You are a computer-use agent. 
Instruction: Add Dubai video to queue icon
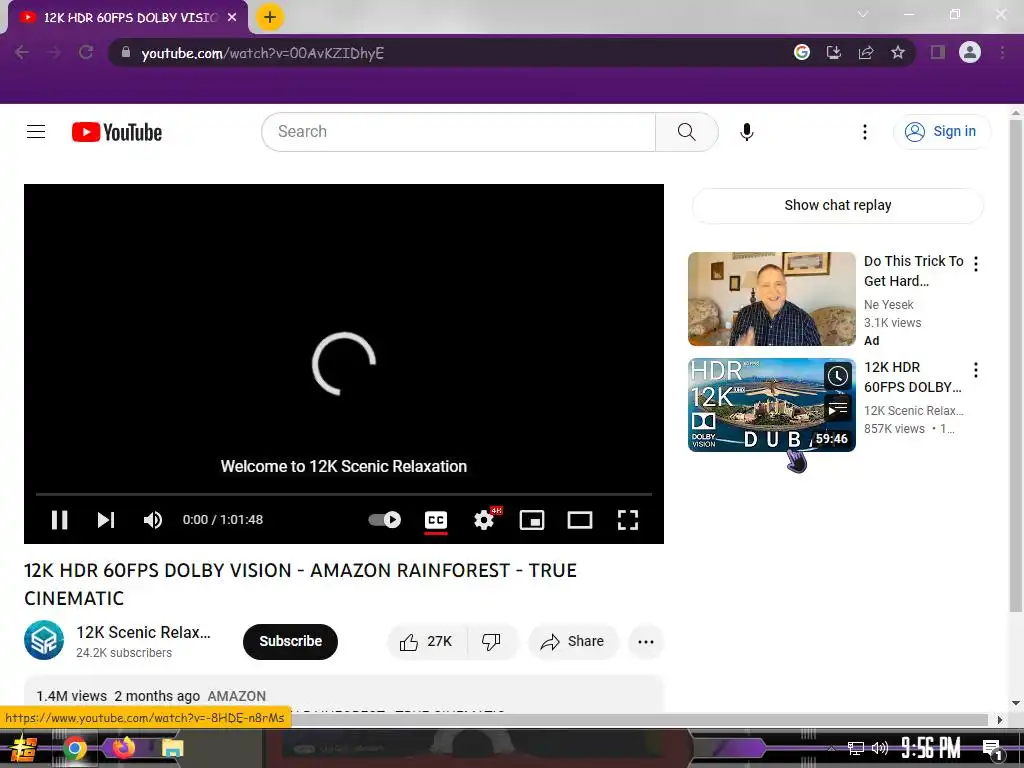point(838,409)
